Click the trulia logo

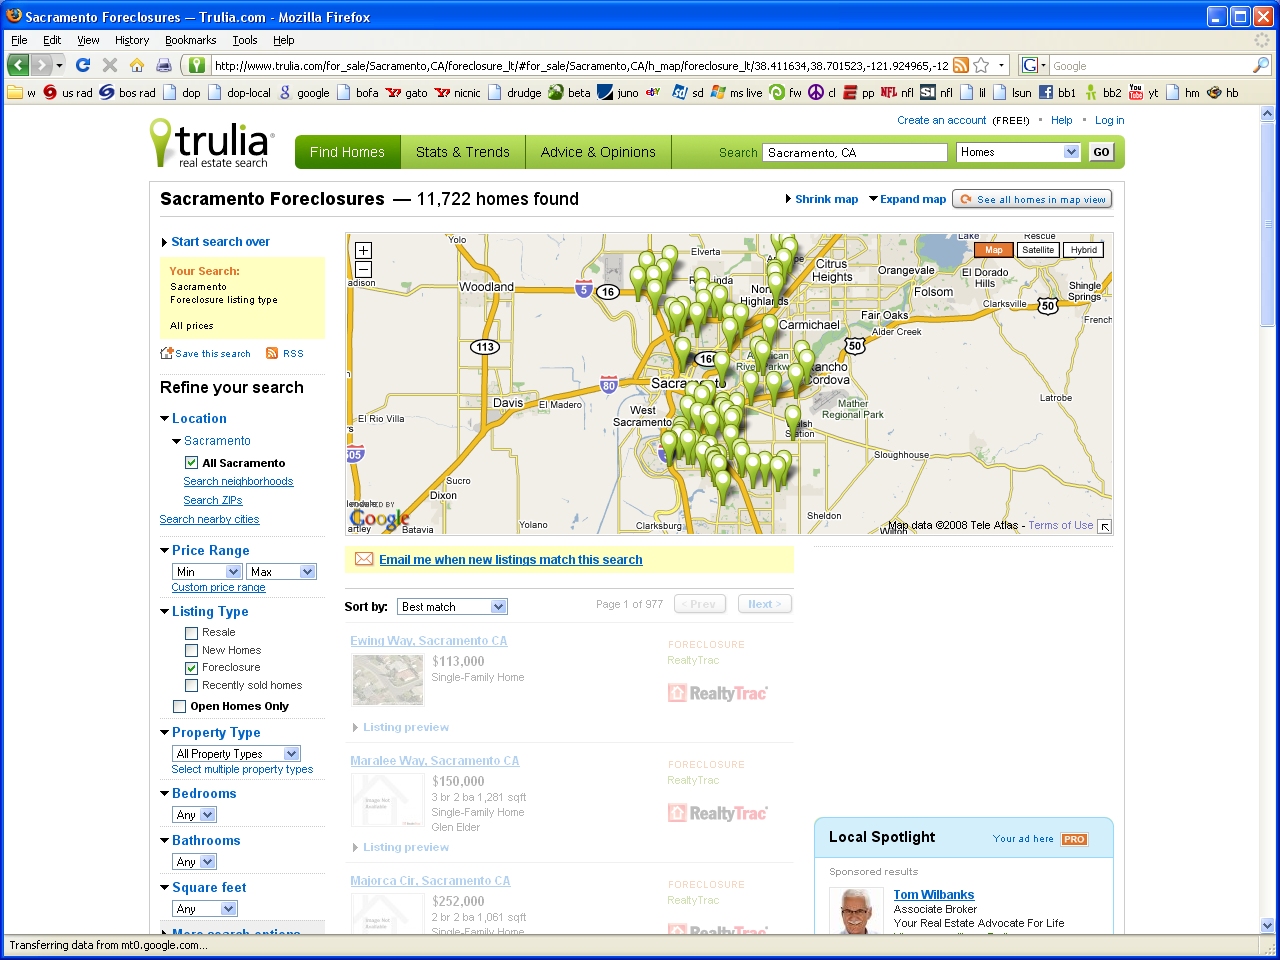pos(210,143)
